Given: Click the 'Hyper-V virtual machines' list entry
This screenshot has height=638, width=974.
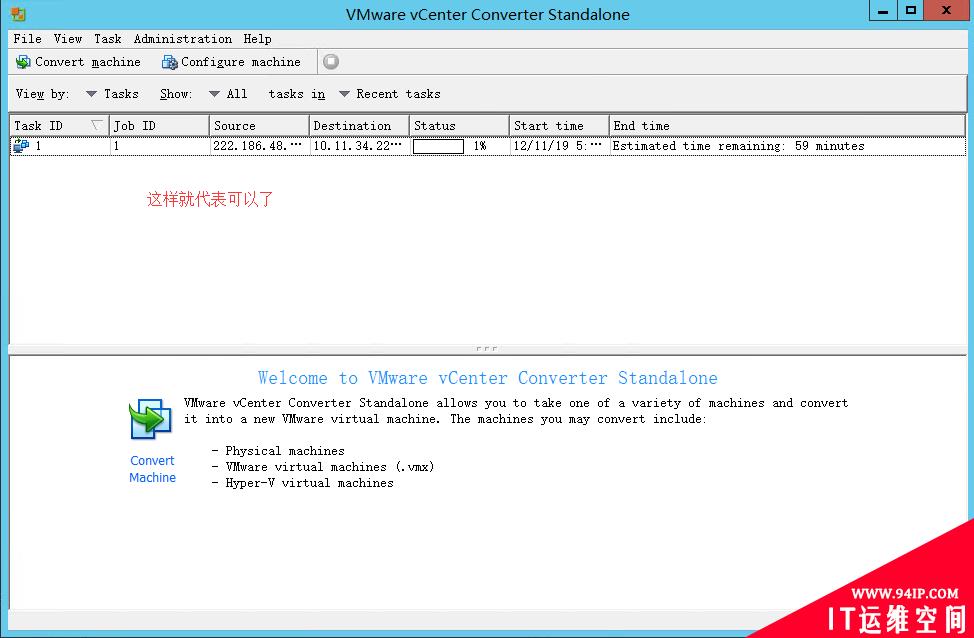Looking at the screenshot, I should click(309, 483).
